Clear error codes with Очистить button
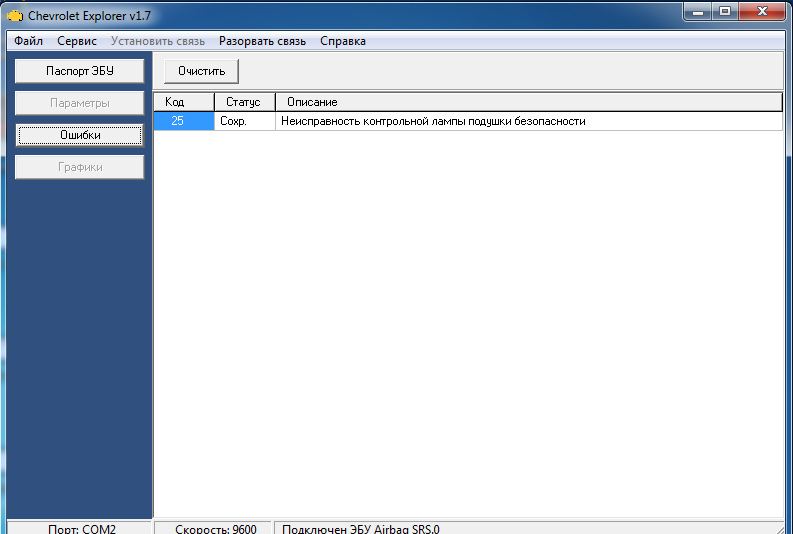The width and height of the screenshot is (793, 534). click(201, 71)
